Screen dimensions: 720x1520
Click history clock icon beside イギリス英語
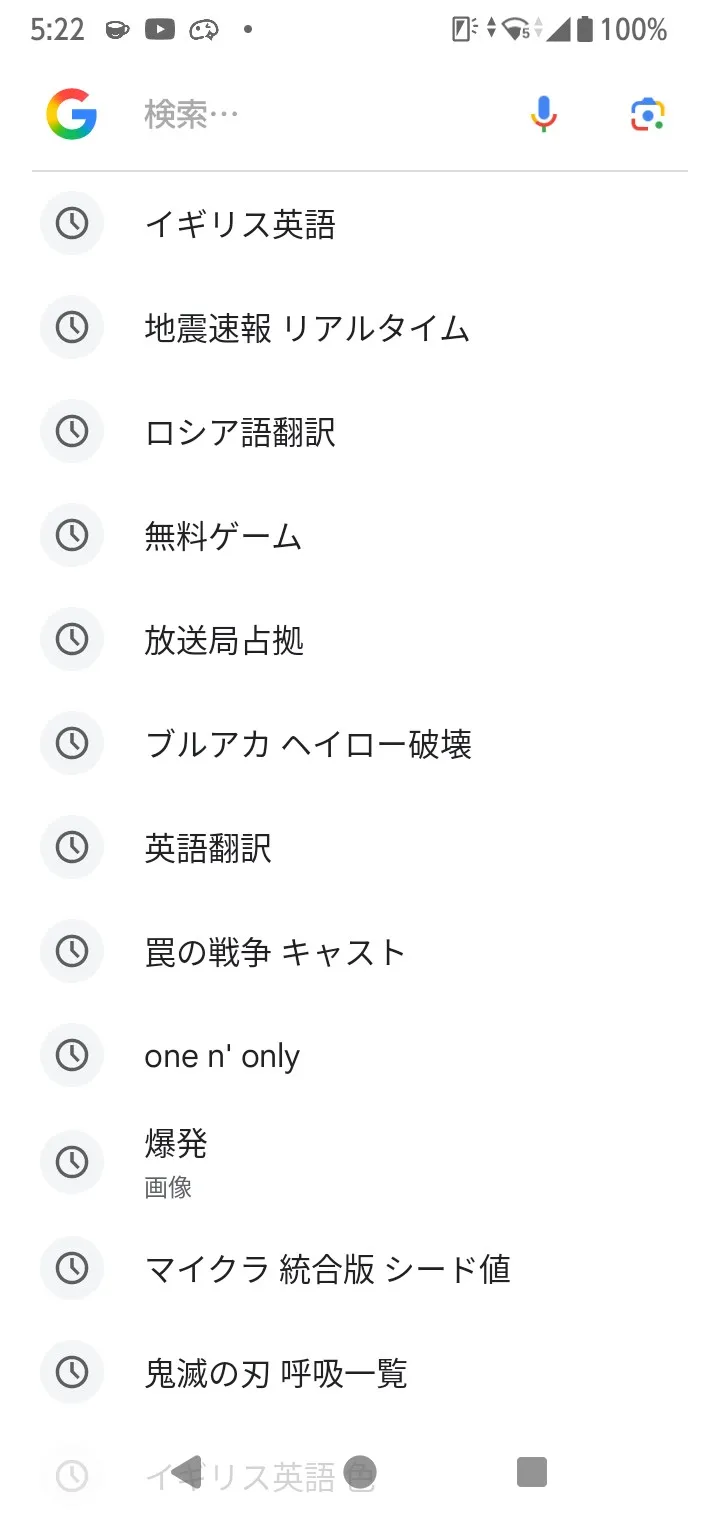pos(72,224)
